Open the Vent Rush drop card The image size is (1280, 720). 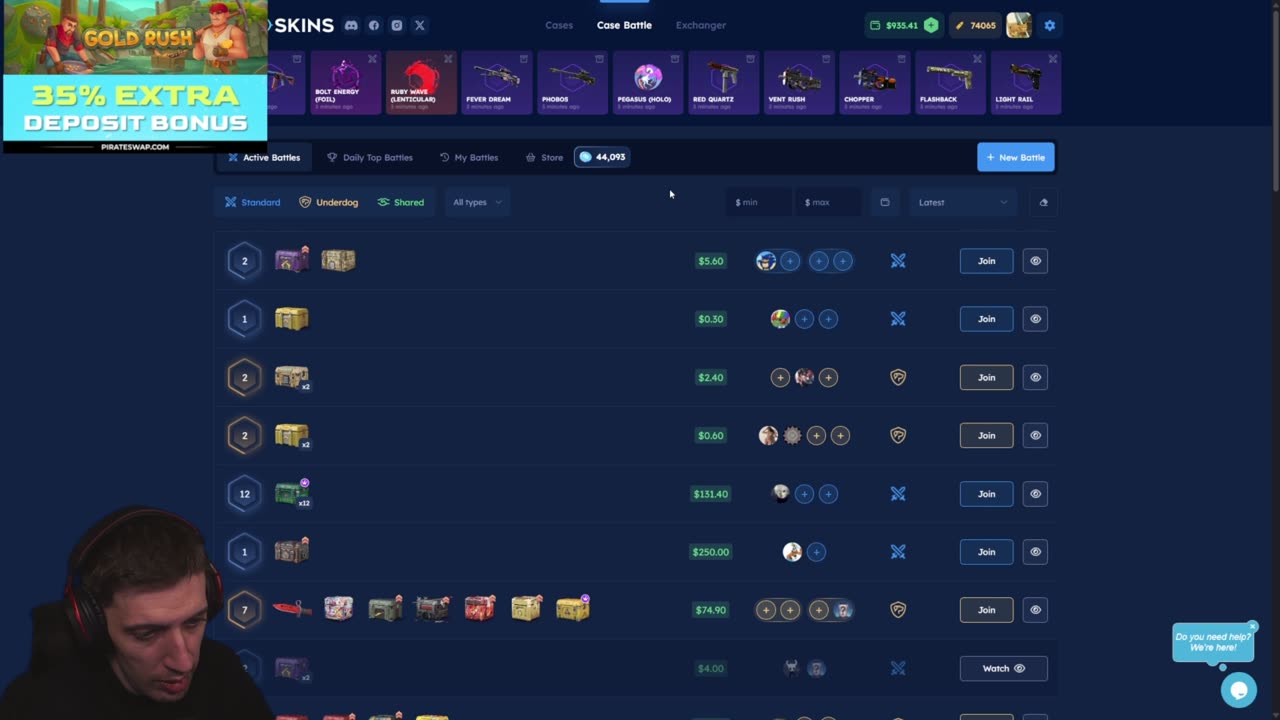click(x=799, y=83)
